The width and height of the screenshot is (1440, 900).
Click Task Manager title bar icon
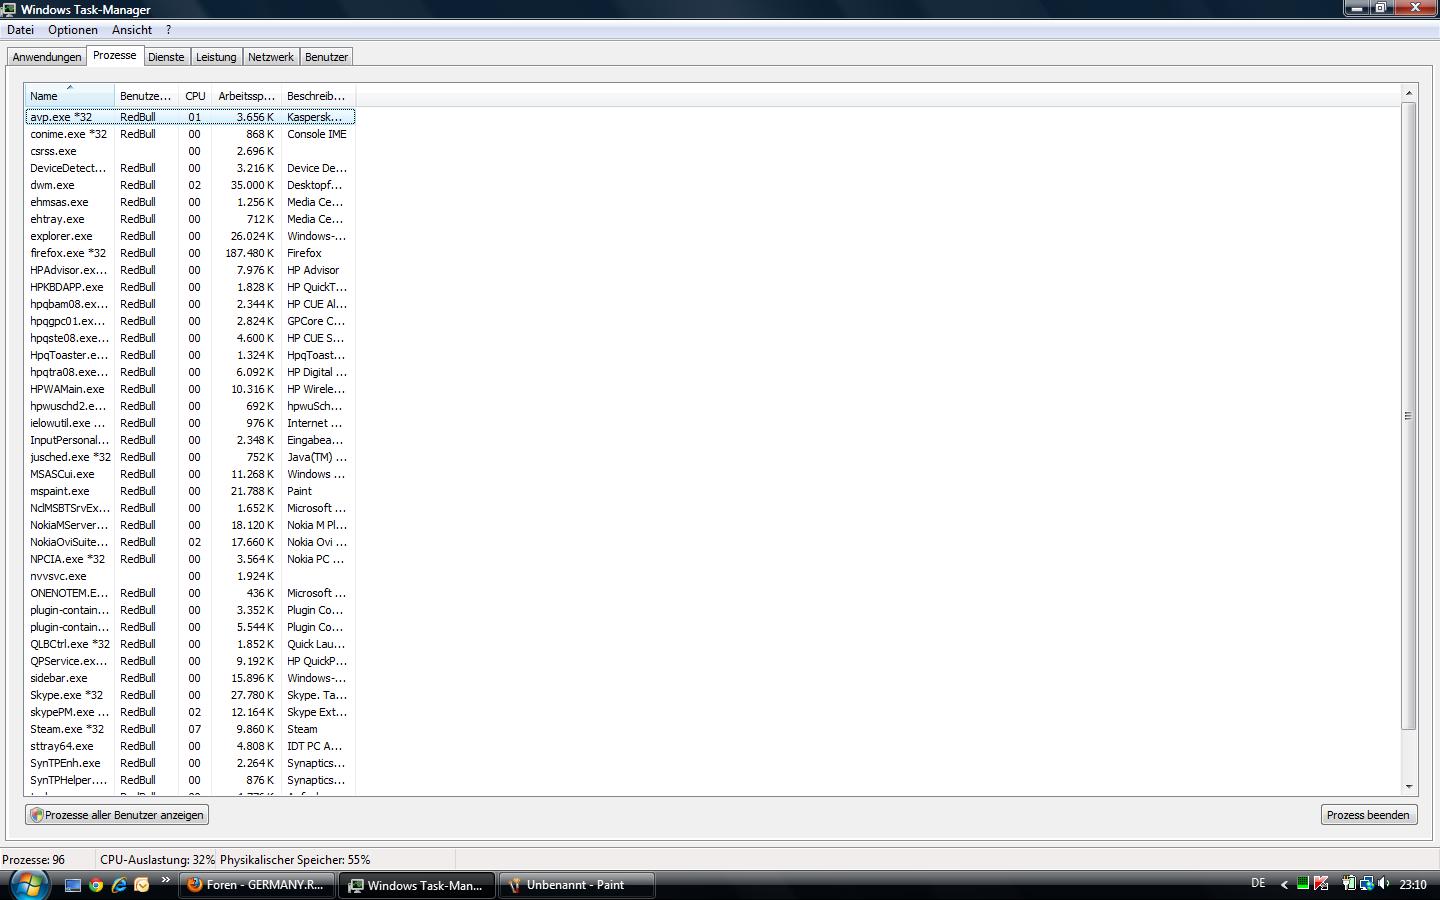[x=9, y=9]
